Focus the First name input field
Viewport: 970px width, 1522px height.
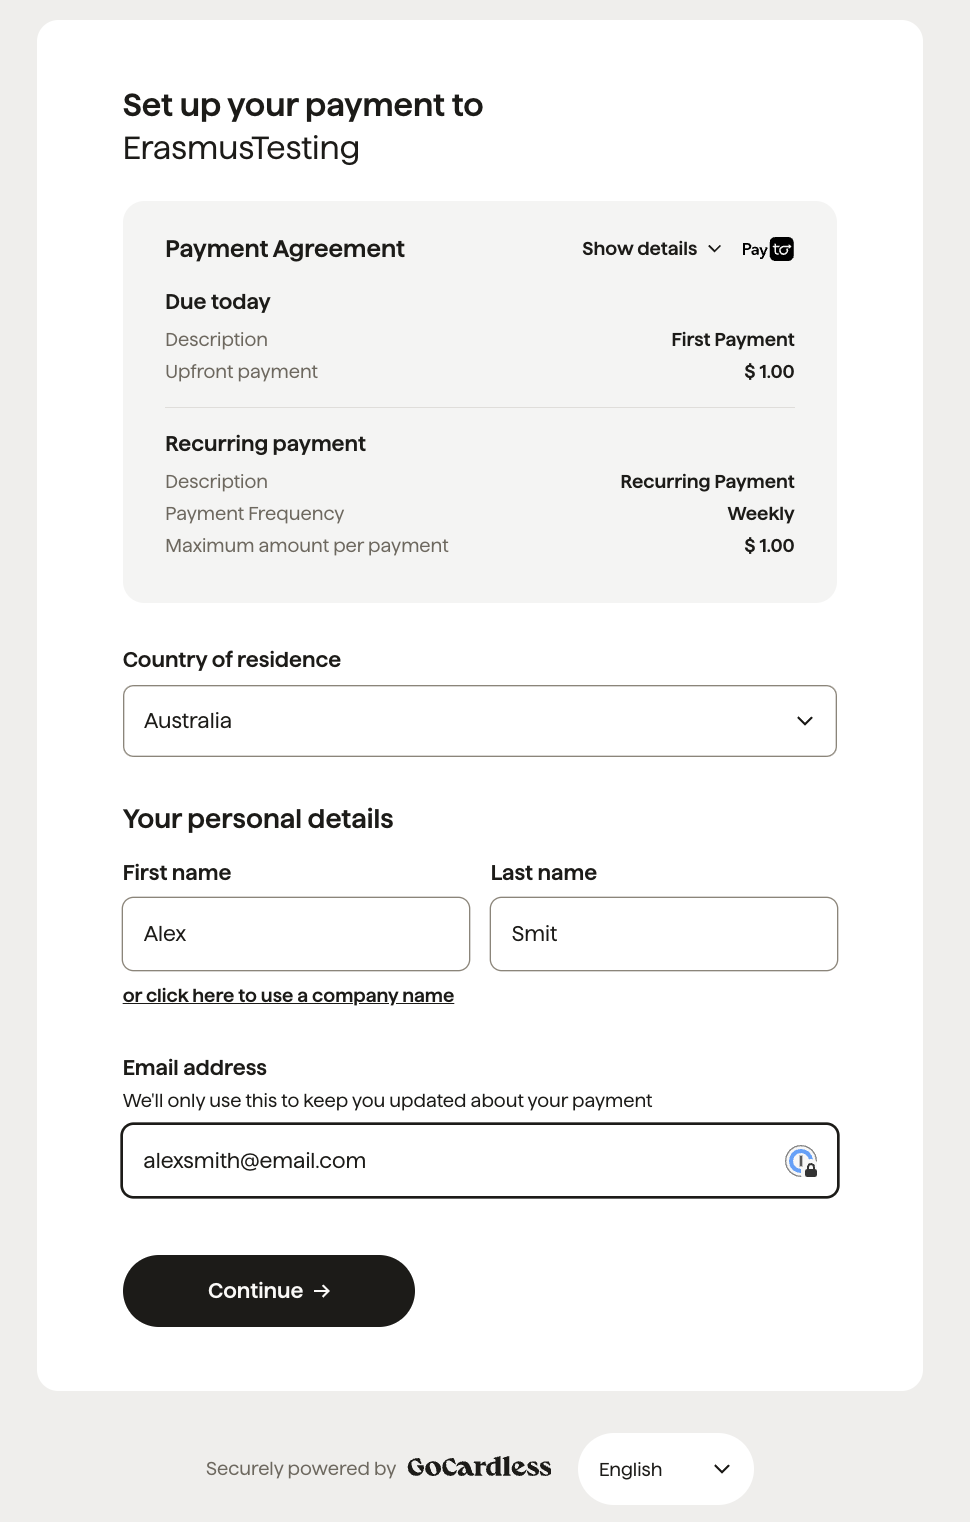click(296, 934)
